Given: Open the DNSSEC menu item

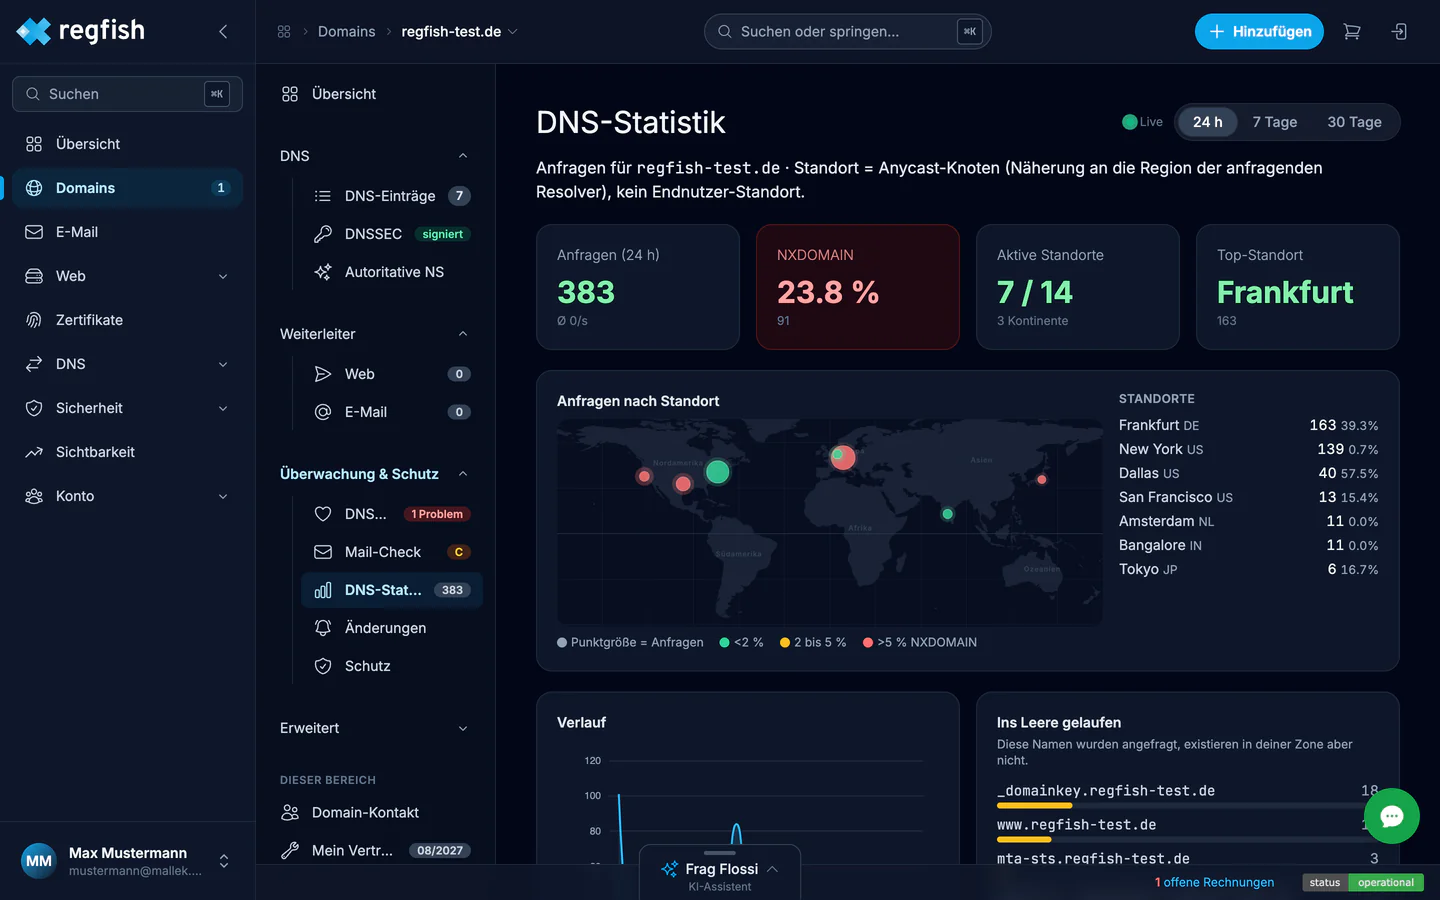Looking at the screenshot, I should tap(391, 234).
